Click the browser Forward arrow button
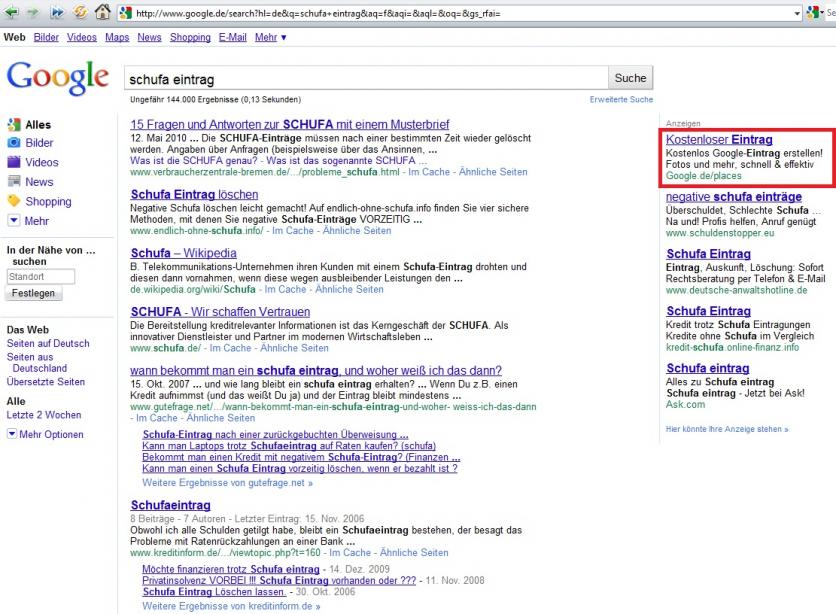Screen dimensions: 836x614 click(x=33, y=12)
